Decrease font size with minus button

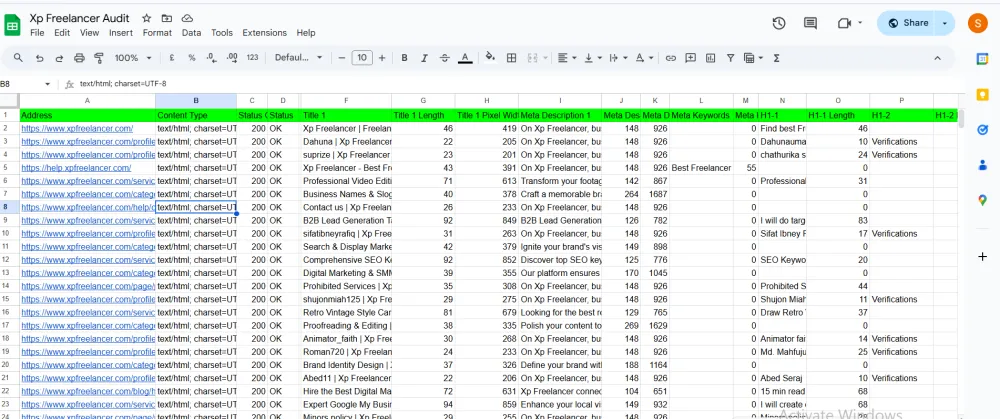[342, 58]
